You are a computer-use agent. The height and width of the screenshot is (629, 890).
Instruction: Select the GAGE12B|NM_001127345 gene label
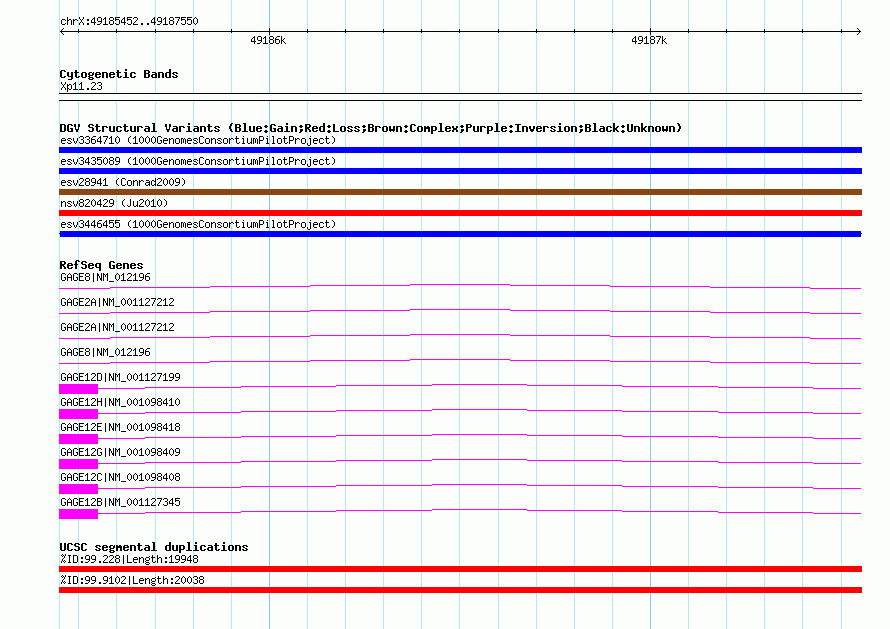pyautogui.click(x=120, y=502)
